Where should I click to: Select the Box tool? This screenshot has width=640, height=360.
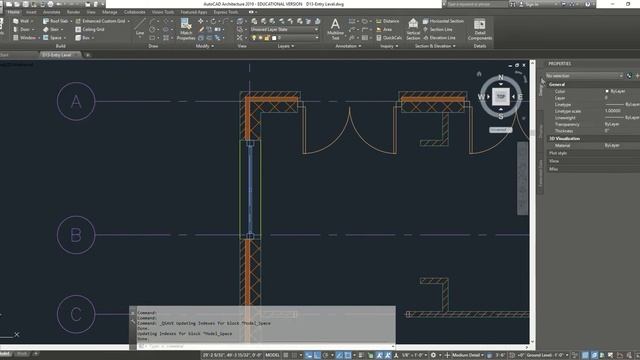coord(83,38)
